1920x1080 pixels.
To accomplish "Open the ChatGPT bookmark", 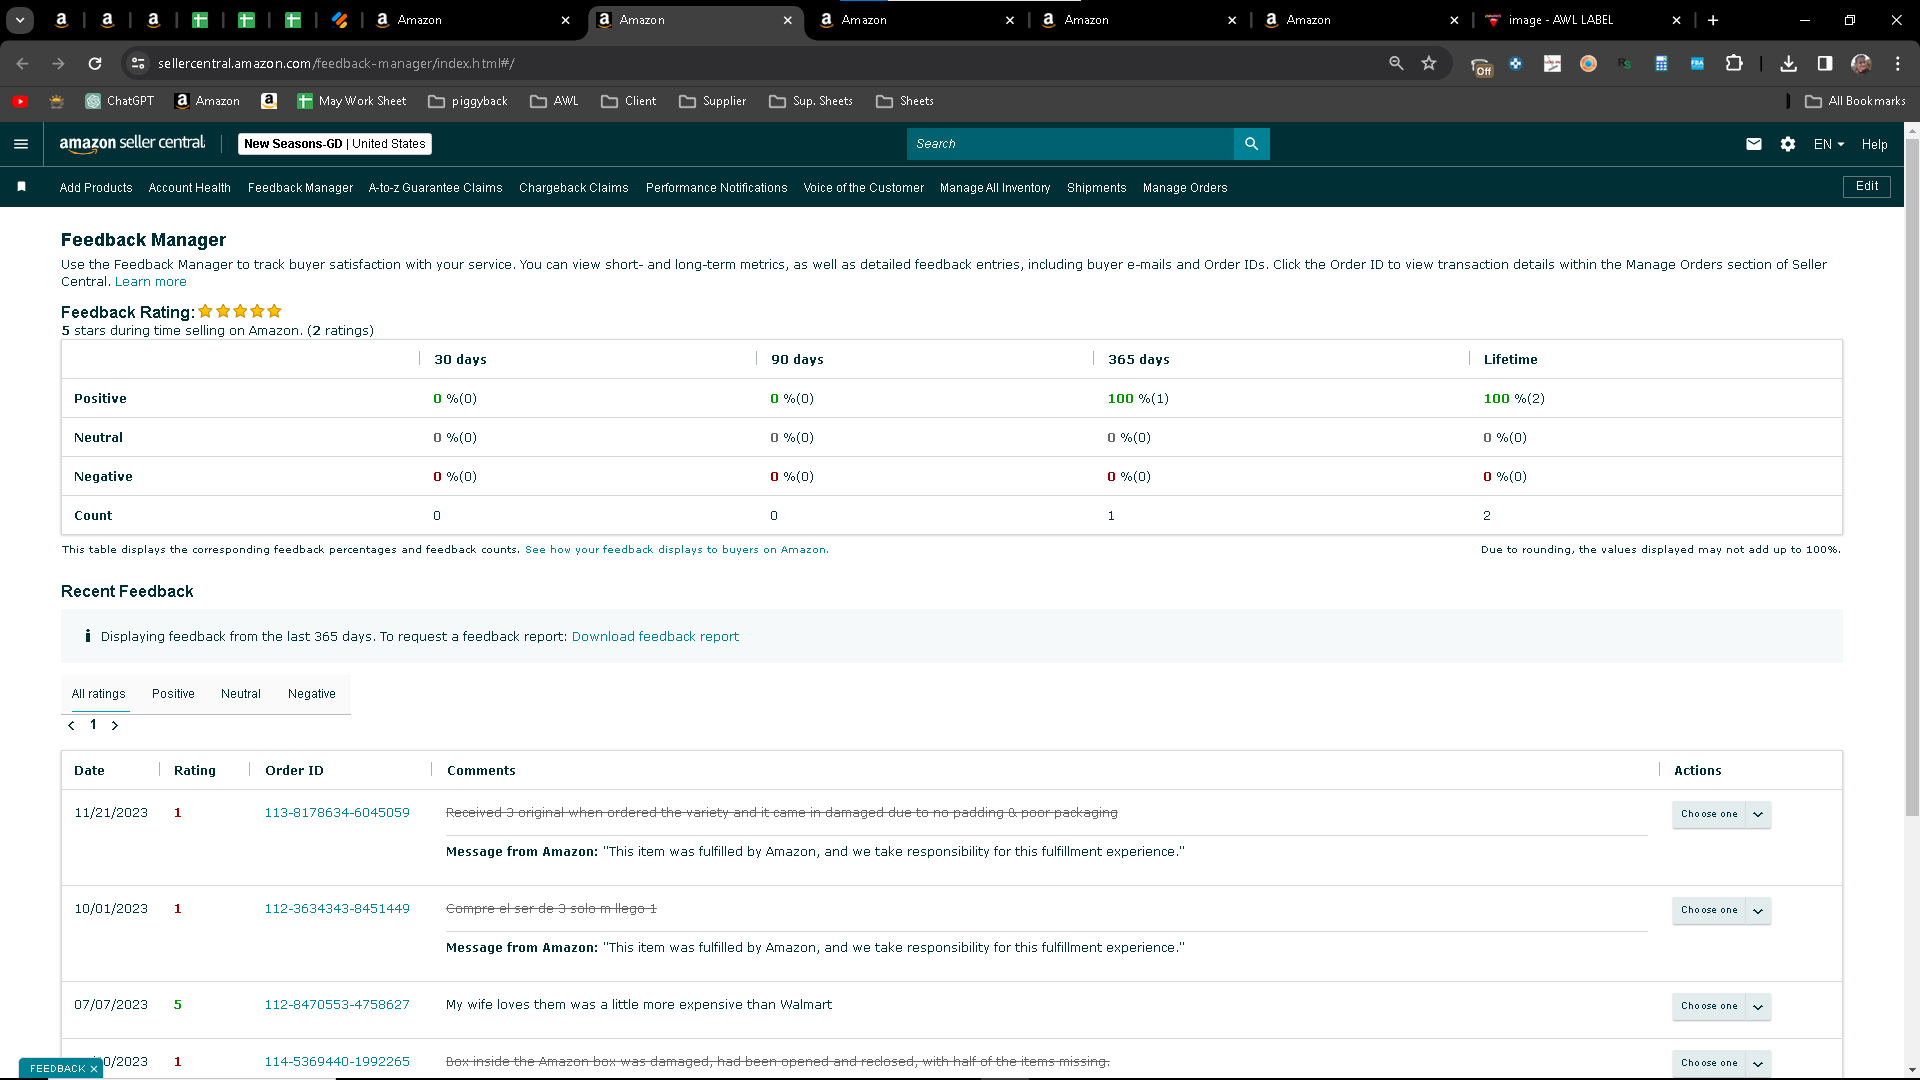I will (x=120, y=101).
